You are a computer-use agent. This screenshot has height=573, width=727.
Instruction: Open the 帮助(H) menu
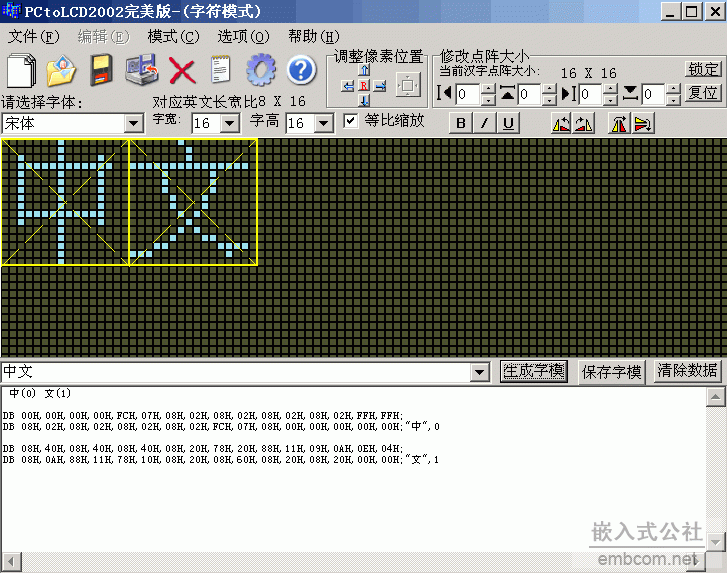coord(314,37)
